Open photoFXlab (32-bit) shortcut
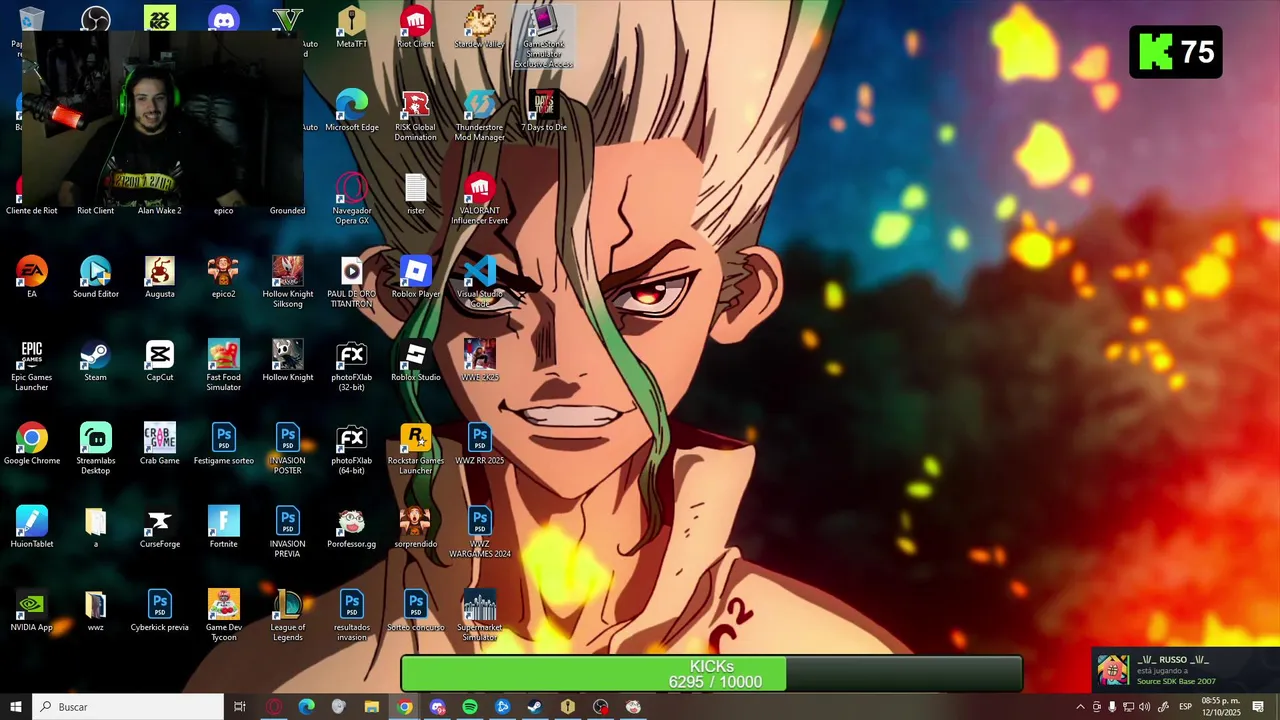This screenshot has height=720, width=1280. pos(352,366)
